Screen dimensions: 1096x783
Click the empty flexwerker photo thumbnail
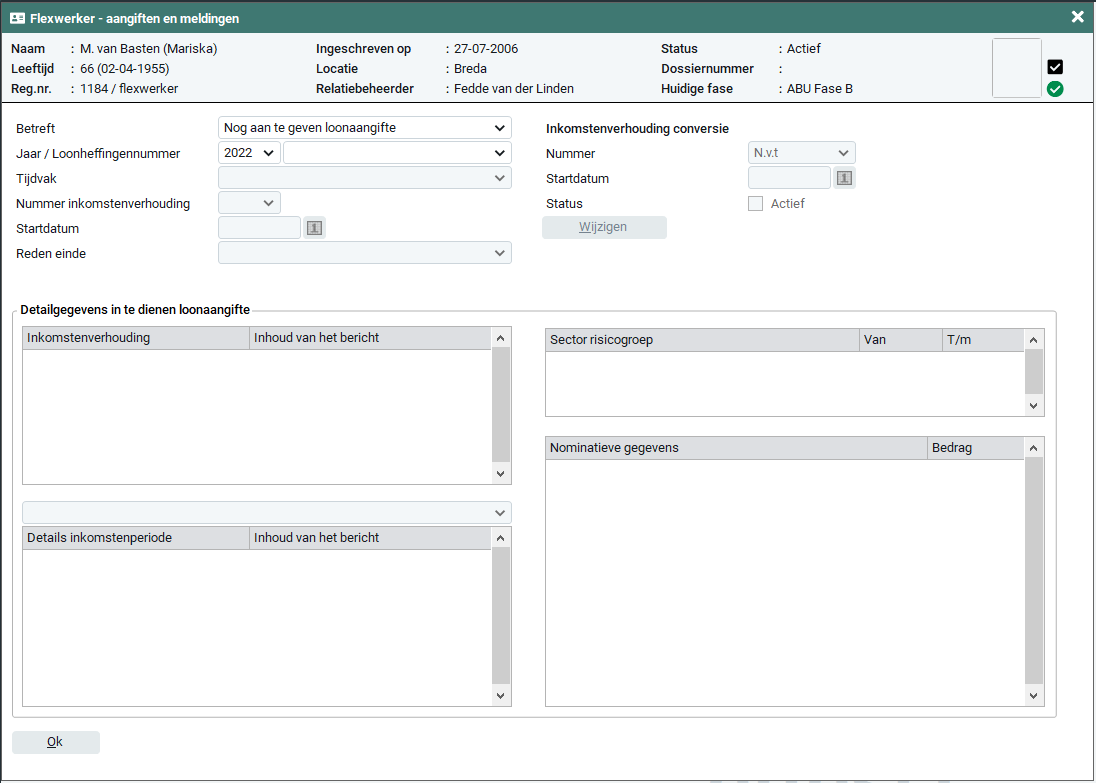pos(1016,68)
